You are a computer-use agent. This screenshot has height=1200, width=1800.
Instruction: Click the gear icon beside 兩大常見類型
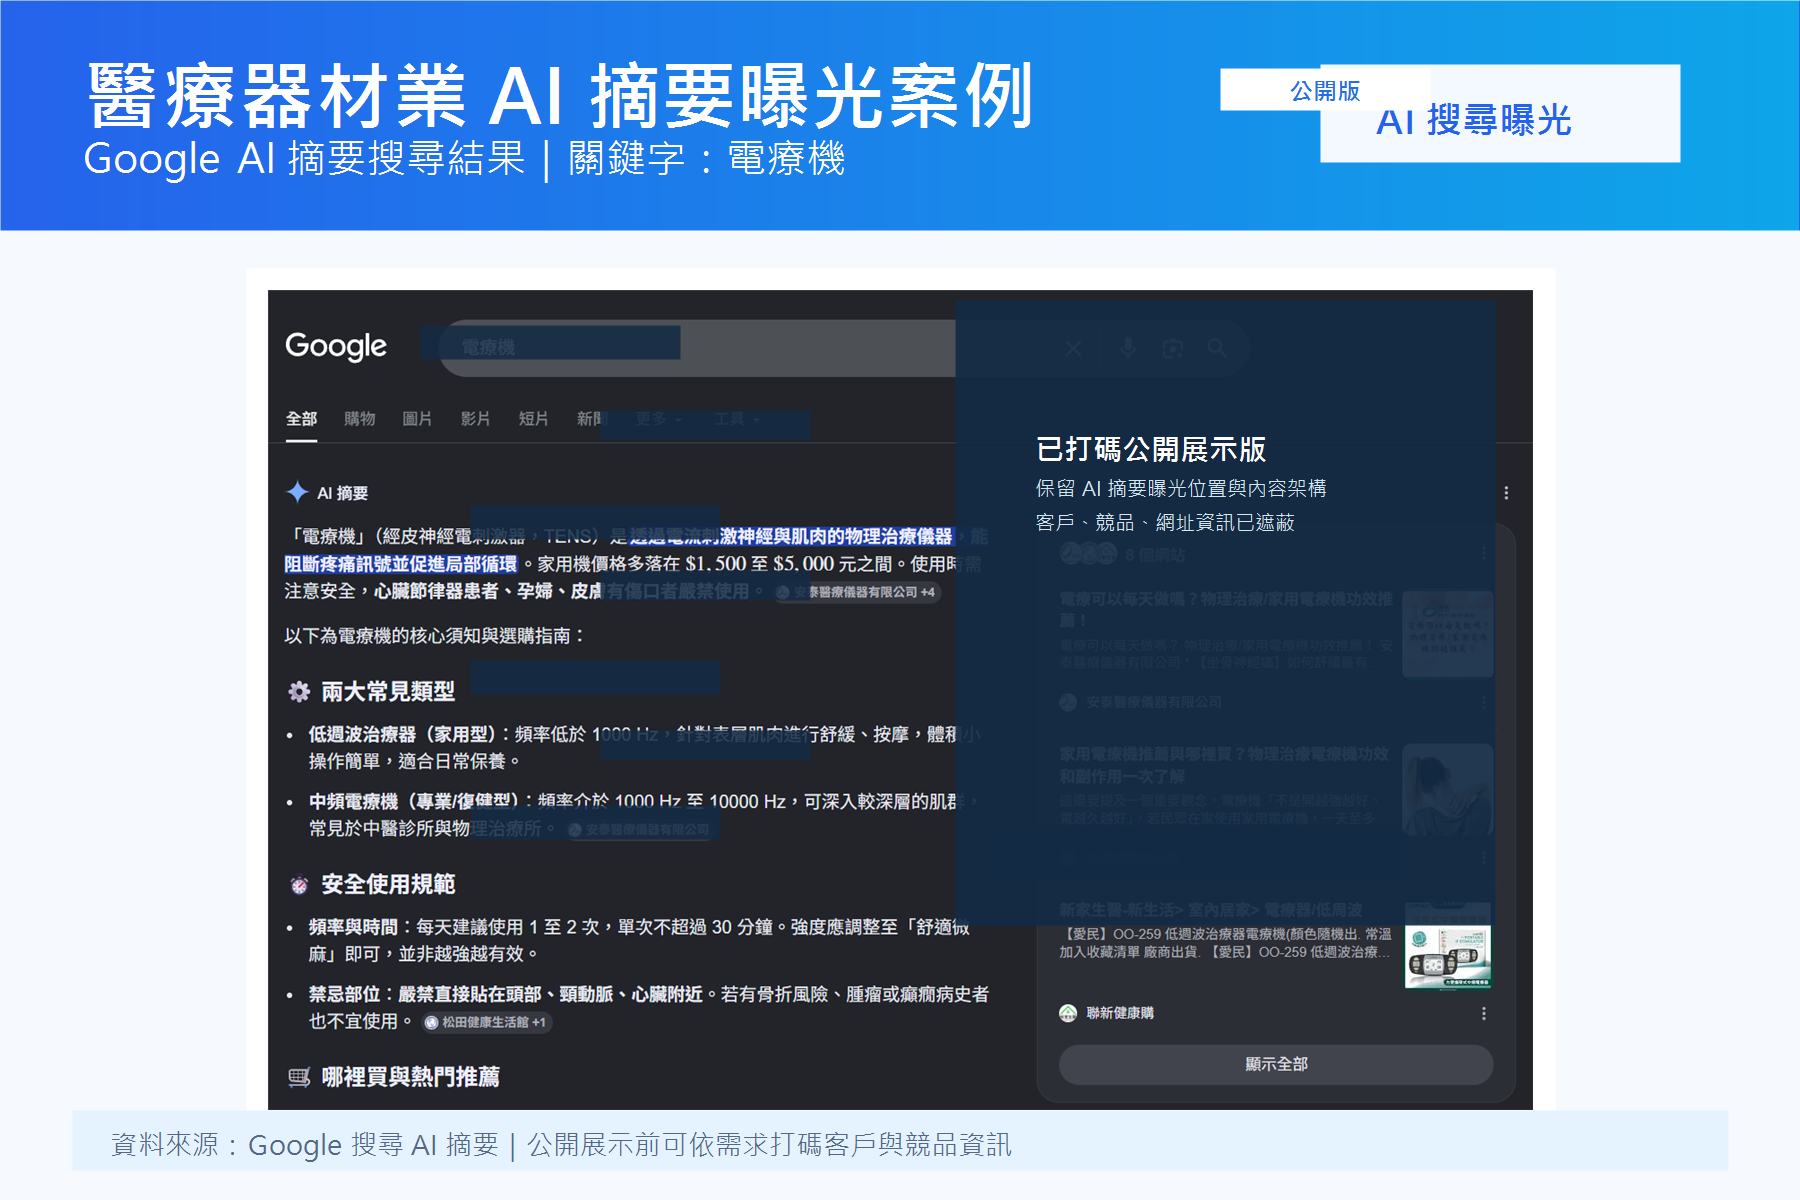click(x=299, y=692)
